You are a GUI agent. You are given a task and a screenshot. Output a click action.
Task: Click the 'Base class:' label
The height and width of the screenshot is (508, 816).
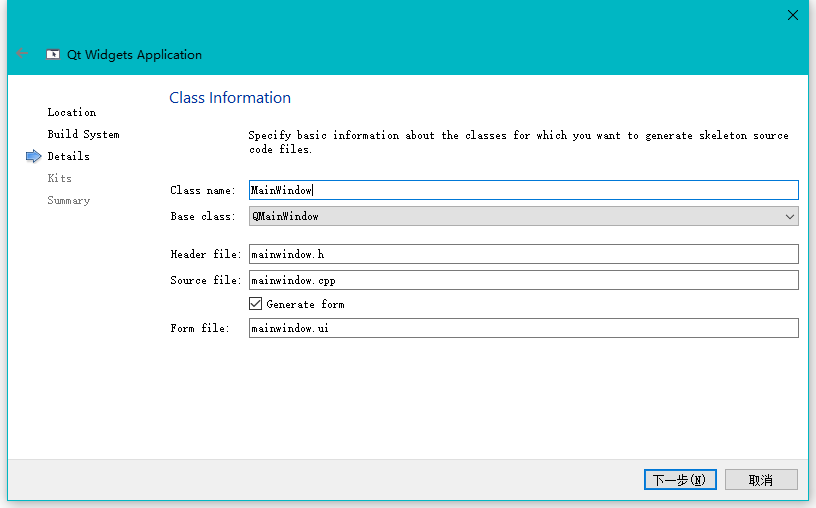tap(202, 216)
